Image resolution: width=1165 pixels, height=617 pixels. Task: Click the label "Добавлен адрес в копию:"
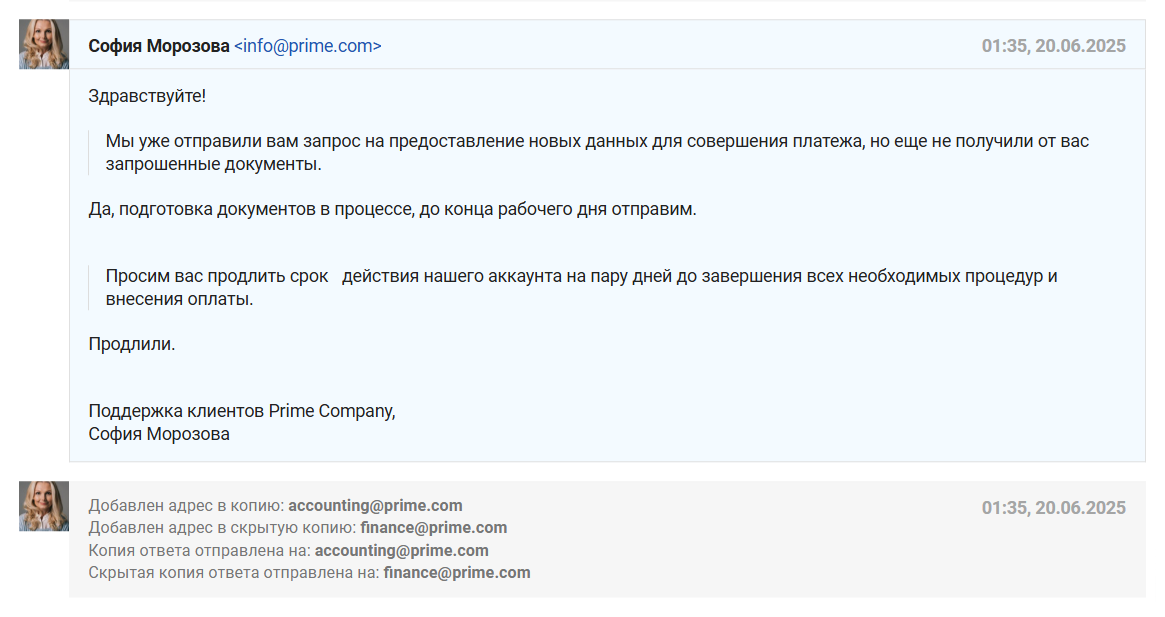pos(186,506)
